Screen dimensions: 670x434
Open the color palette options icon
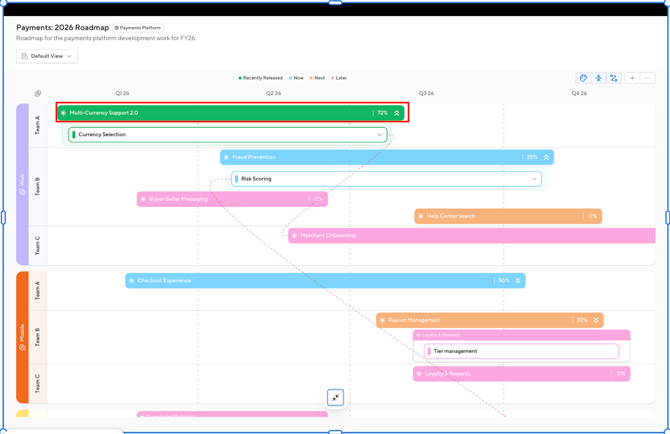[583, 78]
